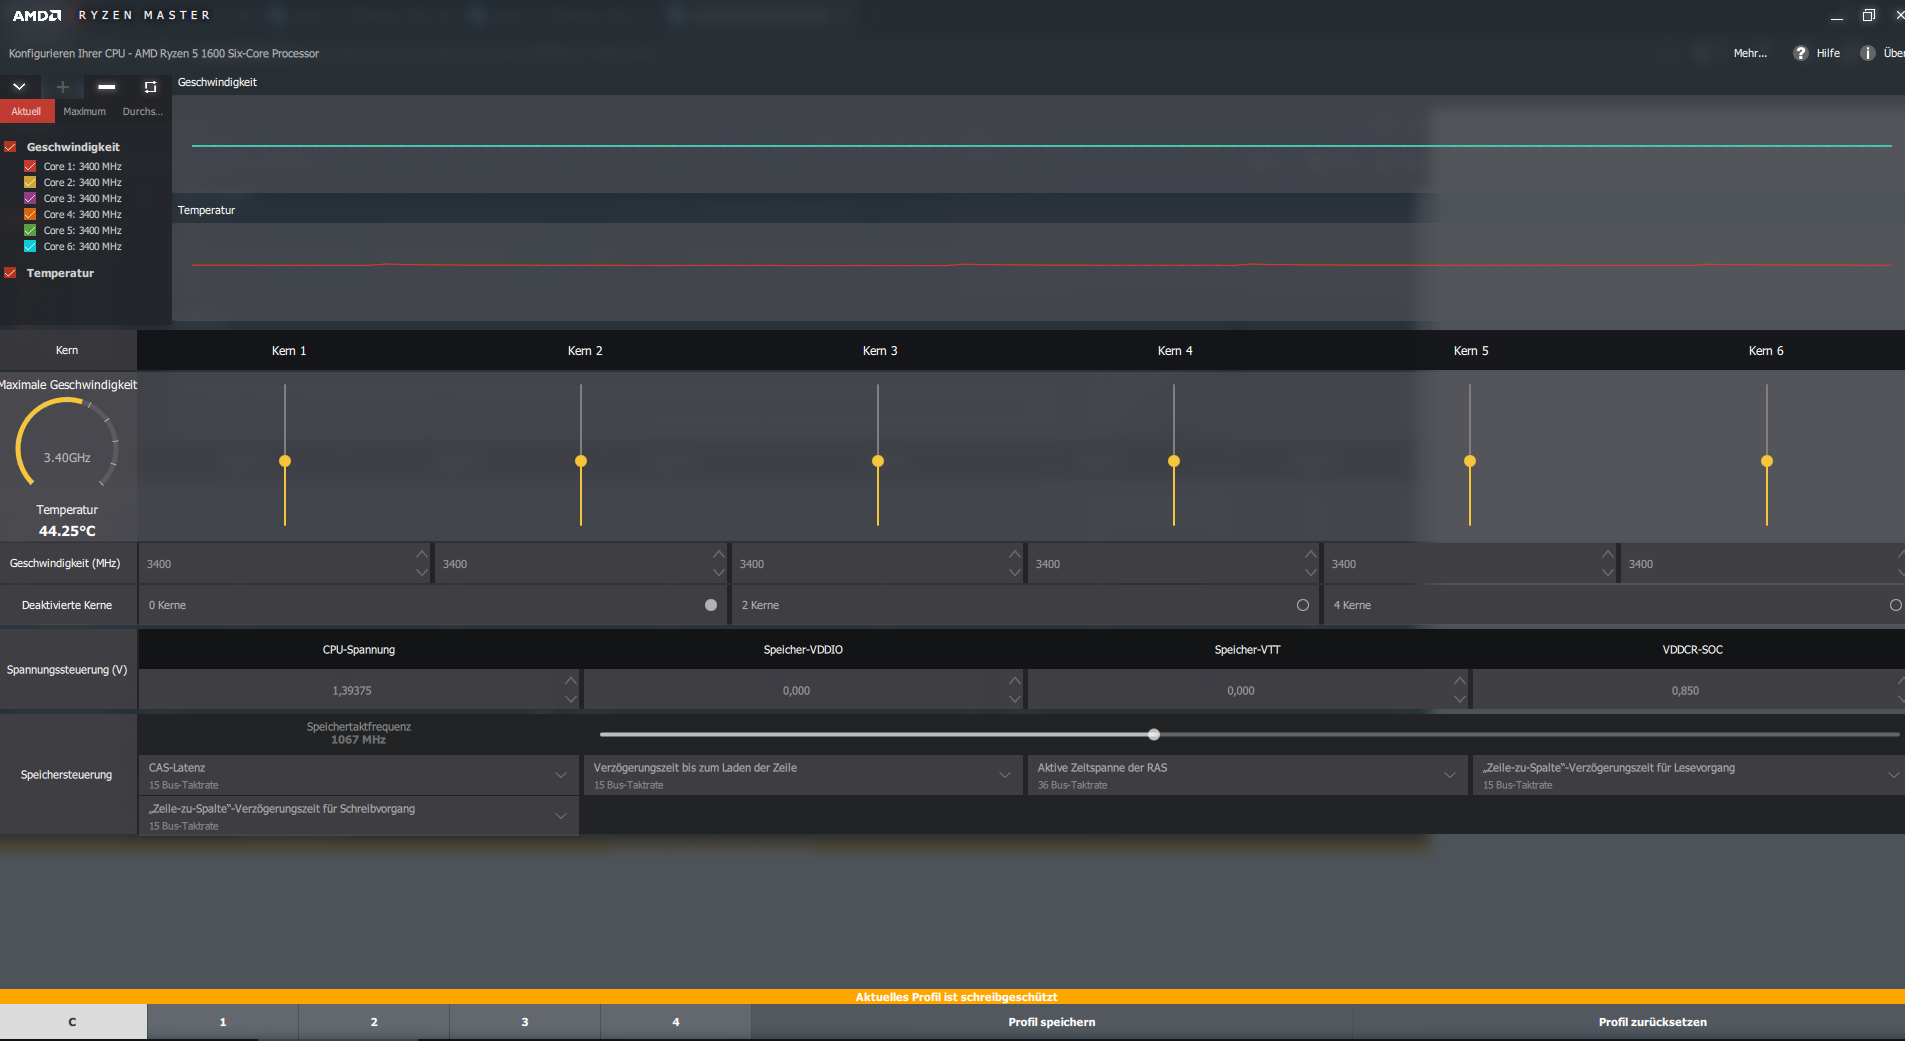Screen dimensions: 1905x1041
Task: Select profile tab 4
Action: point(676,1022)
